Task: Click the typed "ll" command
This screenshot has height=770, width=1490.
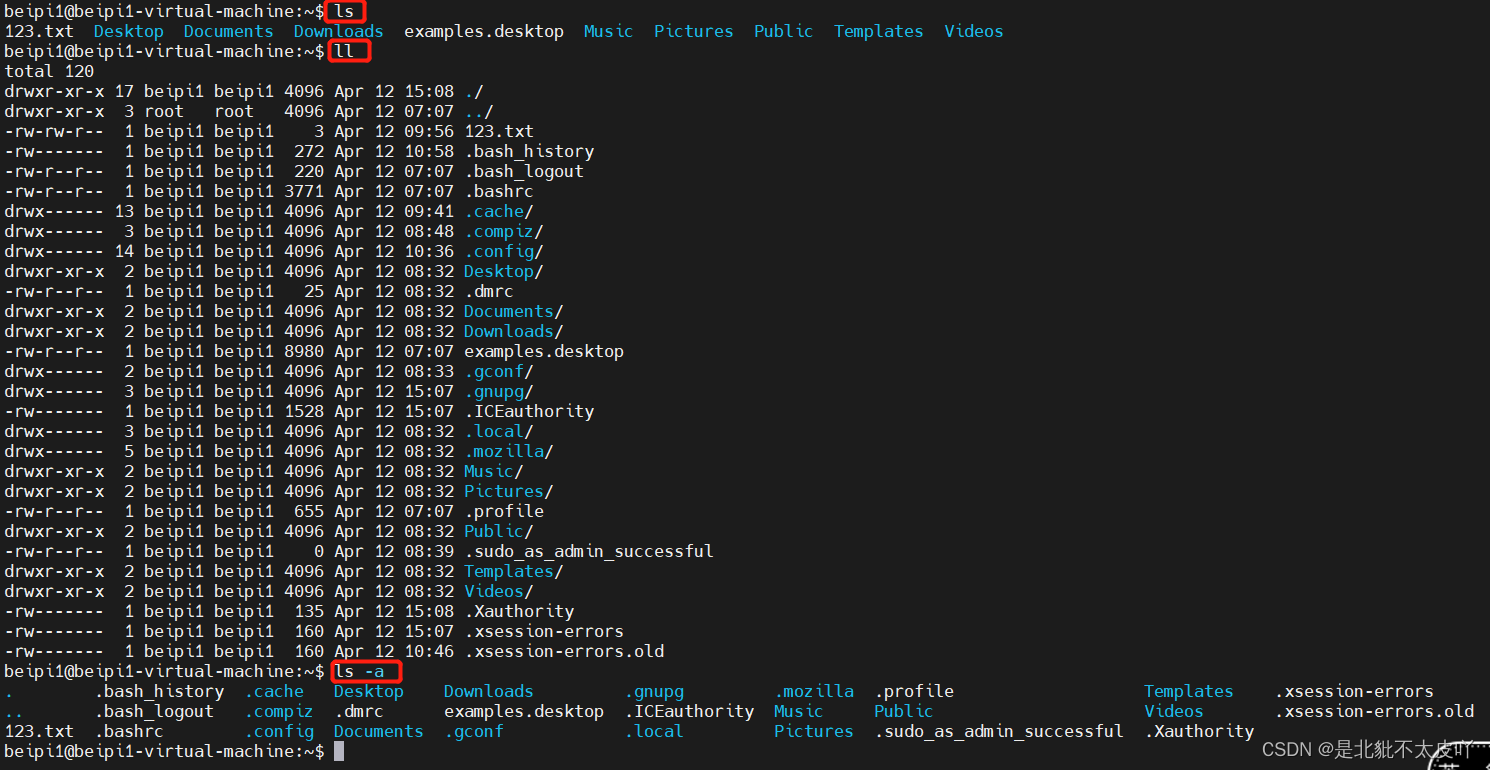Action: pos(344,51)
